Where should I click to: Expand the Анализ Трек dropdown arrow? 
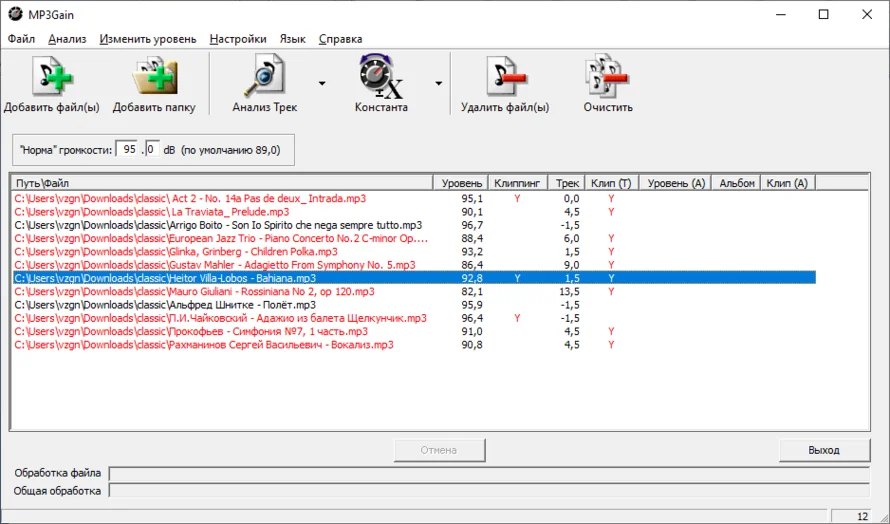pyautogui.click(x=321, y=84)
